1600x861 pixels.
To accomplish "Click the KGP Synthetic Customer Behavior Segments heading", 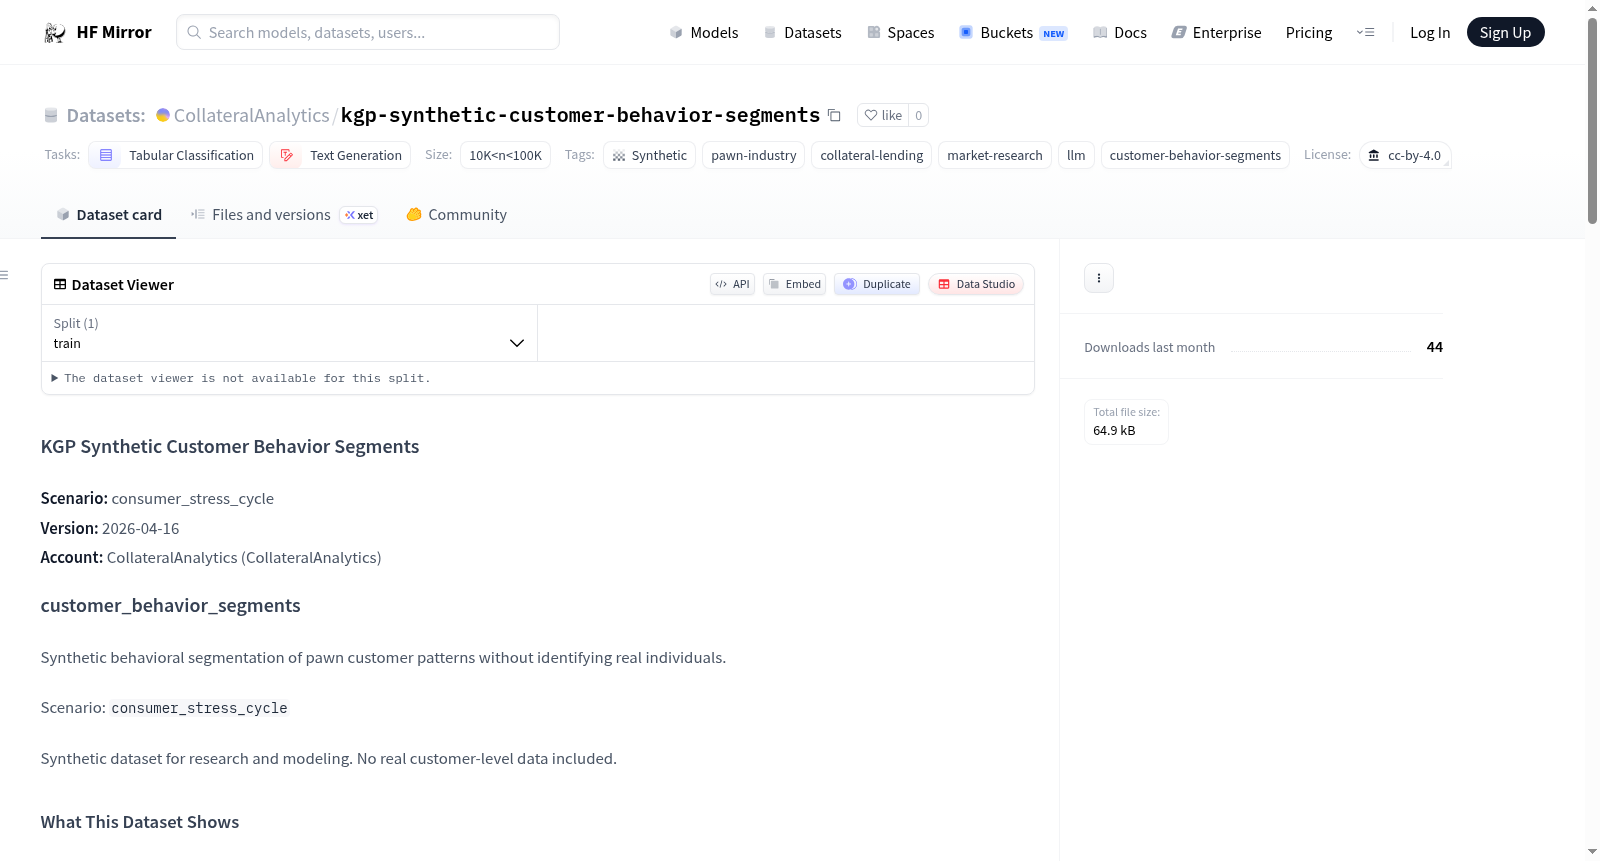I will [x=230, y=446].
